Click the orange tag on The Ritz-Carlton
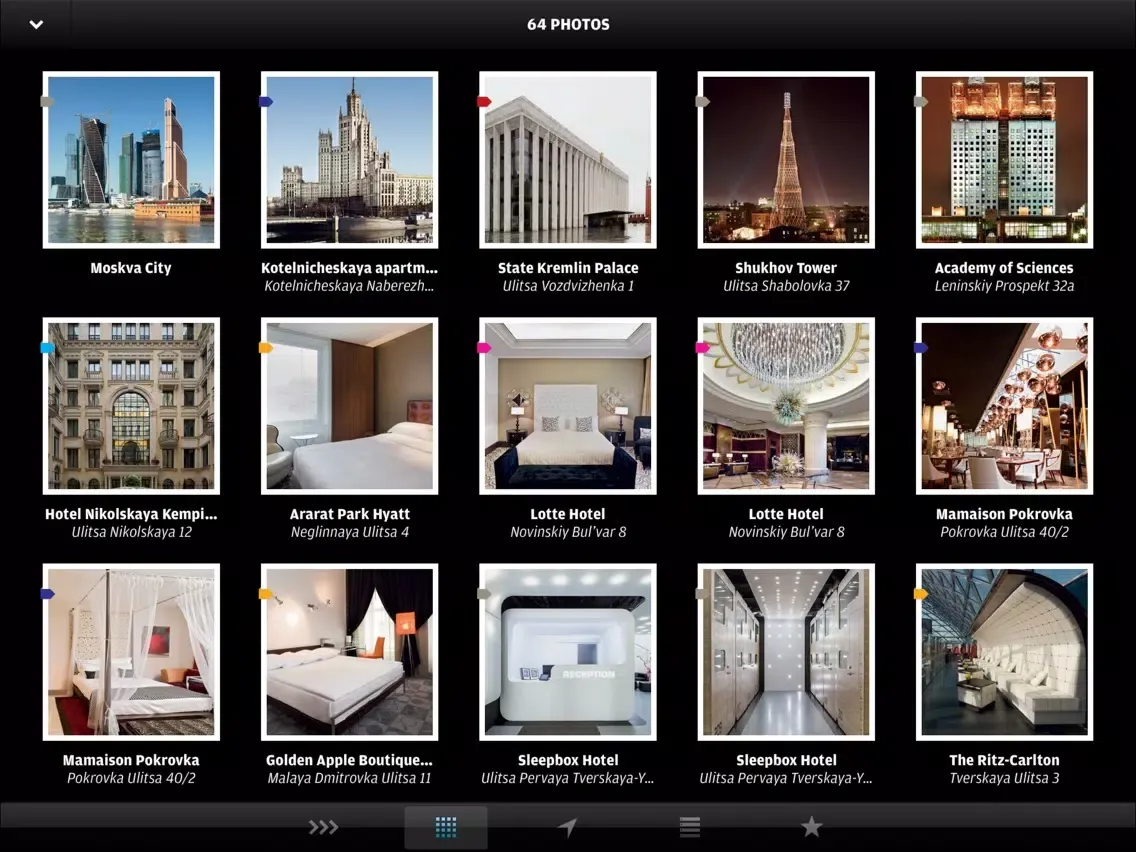 pos(920,594)
